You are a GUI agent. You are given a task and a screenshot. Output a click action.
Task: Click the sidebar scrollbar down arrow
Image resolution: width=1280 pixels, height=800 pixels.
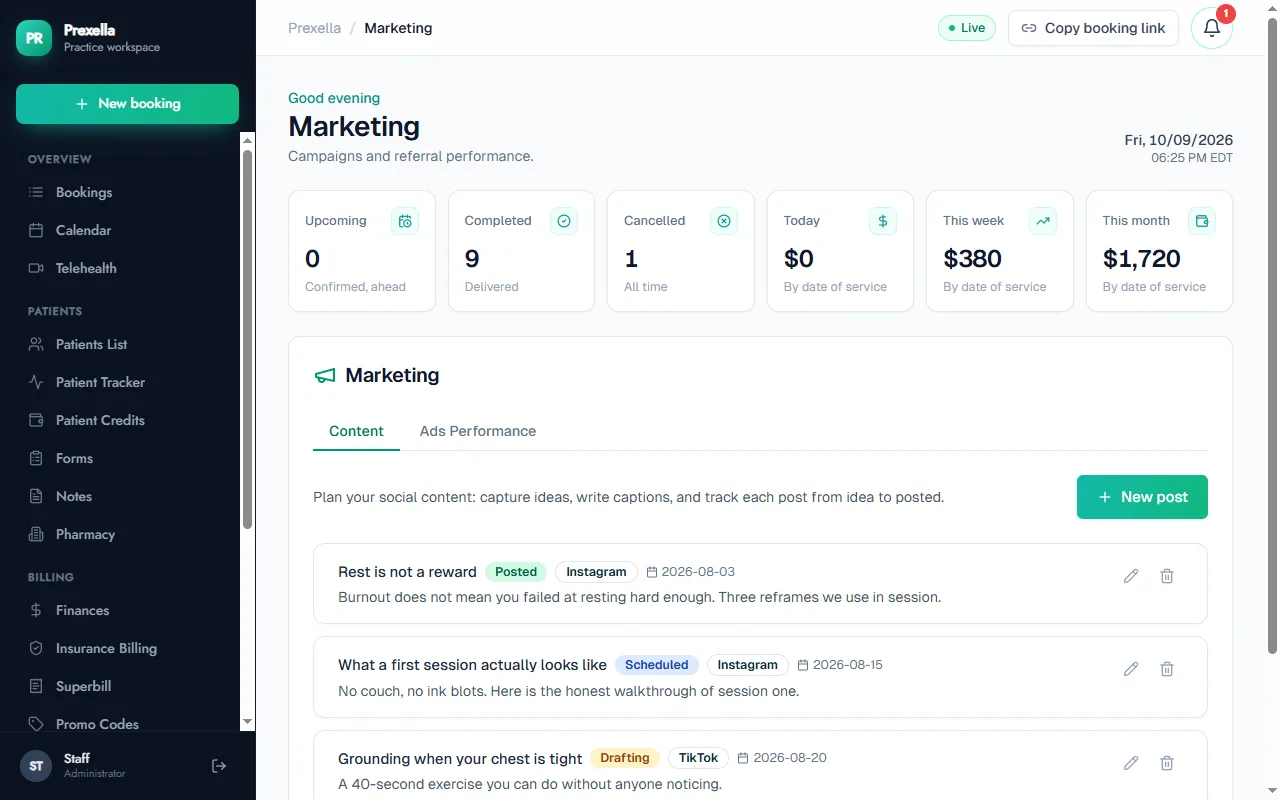coord(248,722)
